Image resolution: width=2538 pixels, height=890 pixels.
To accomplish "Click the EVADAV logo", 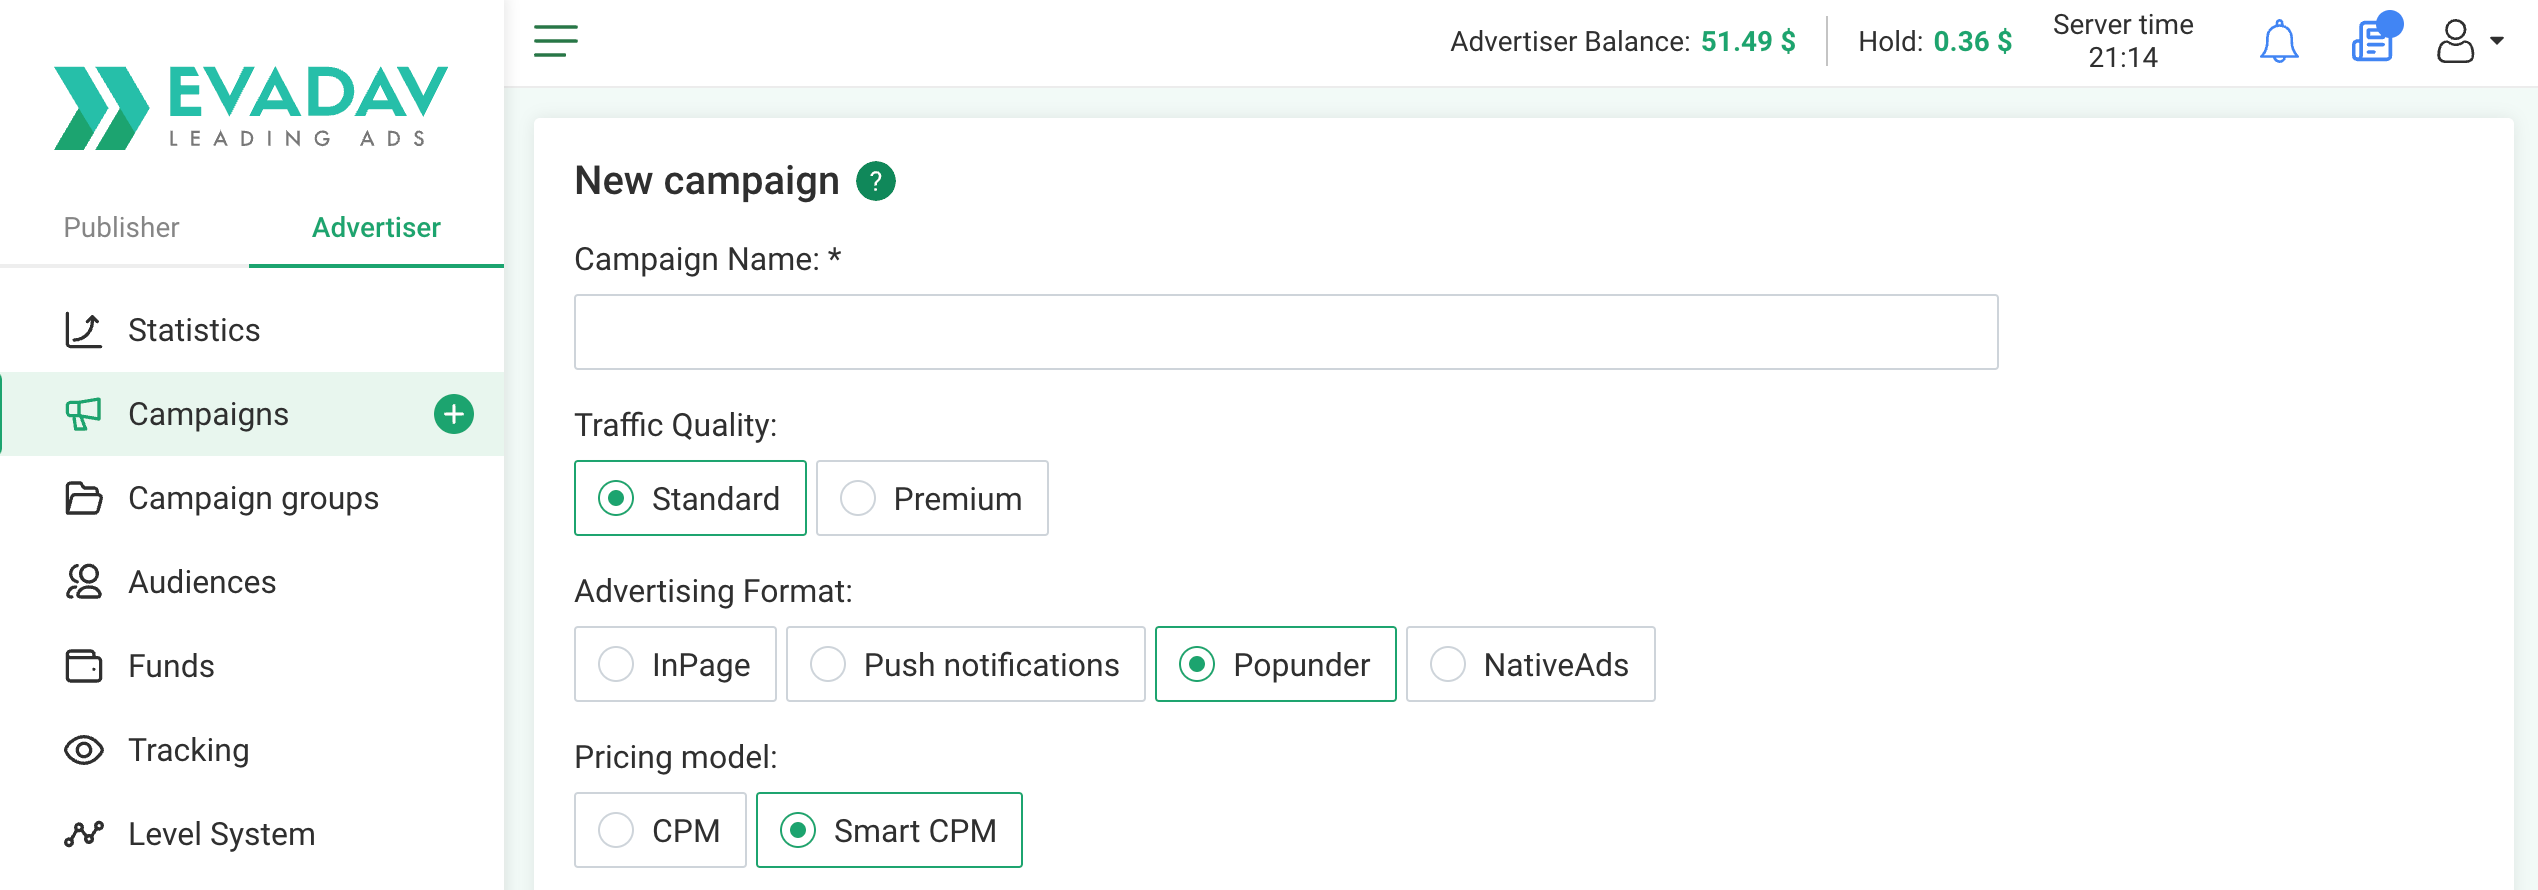I will 251,107.
